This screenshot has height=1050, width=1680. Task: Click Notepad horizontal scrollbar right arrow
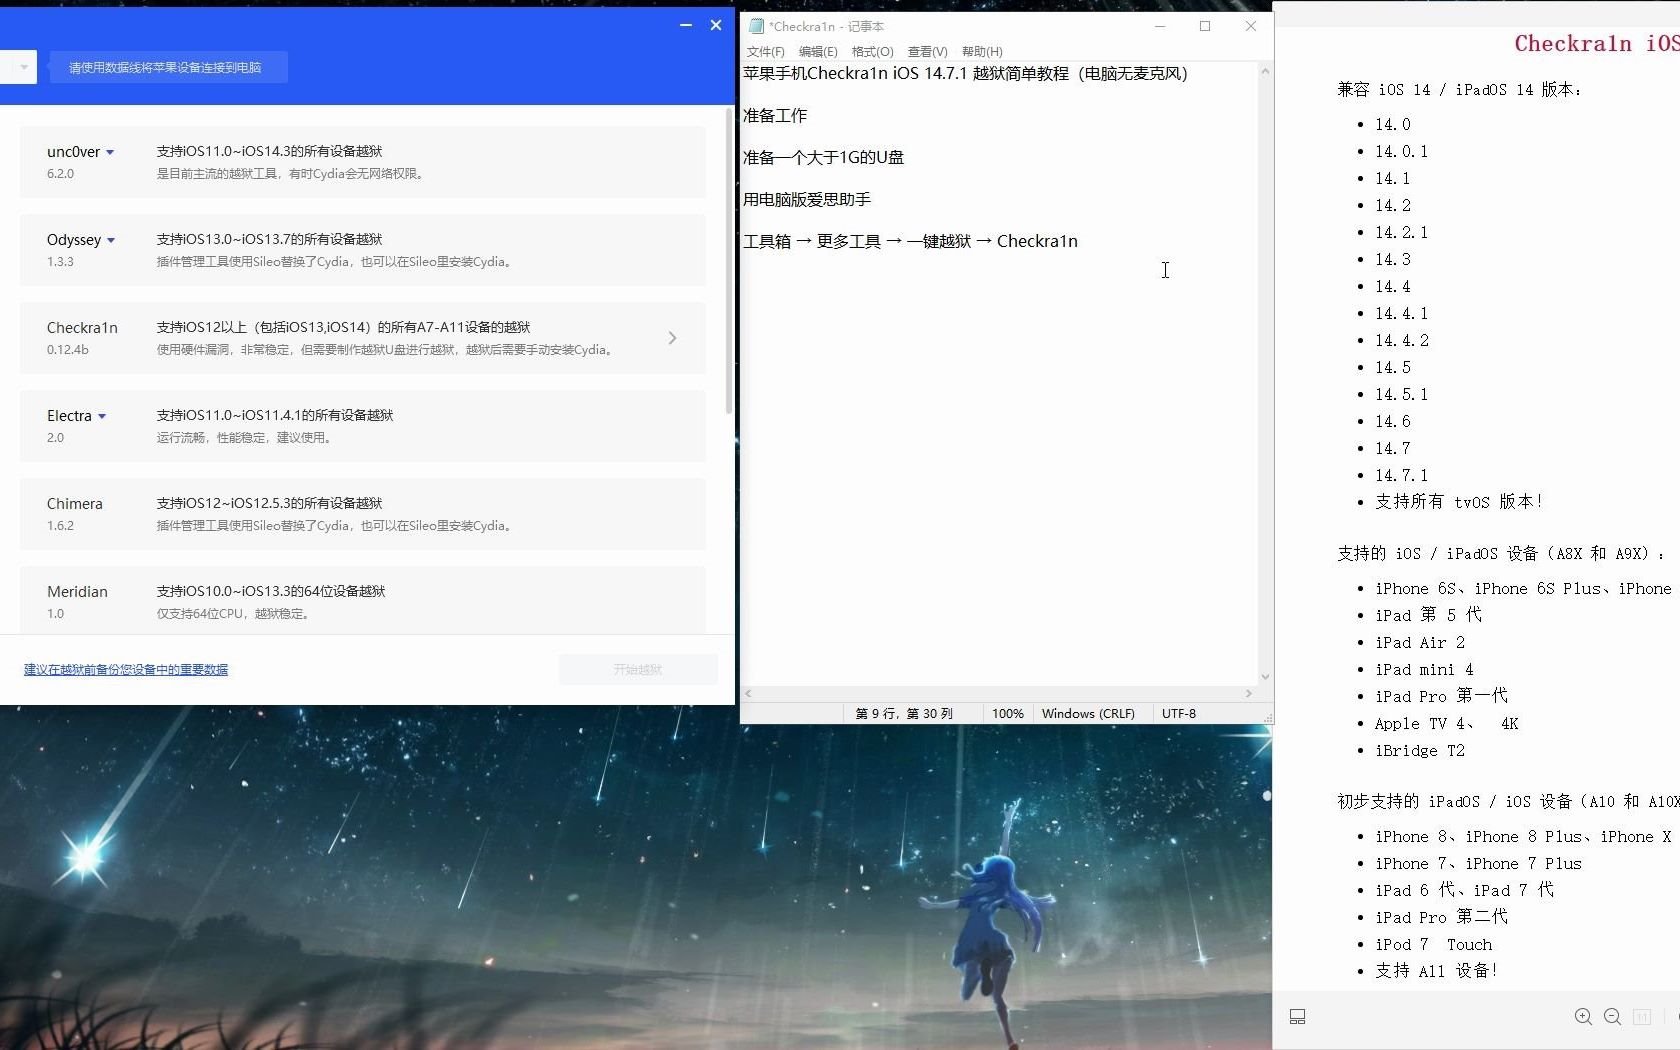click(x=1248, y=693)
